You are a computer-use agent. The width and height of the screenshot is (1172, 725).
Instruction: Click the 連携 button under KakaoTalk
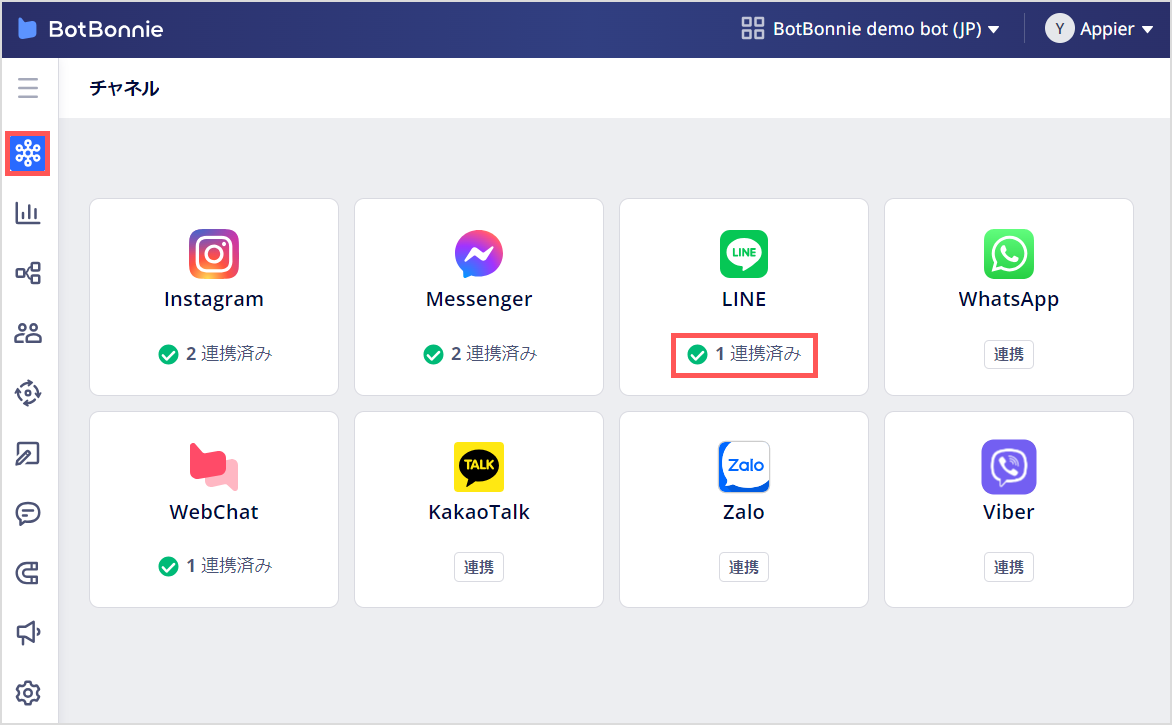(478, 567)
